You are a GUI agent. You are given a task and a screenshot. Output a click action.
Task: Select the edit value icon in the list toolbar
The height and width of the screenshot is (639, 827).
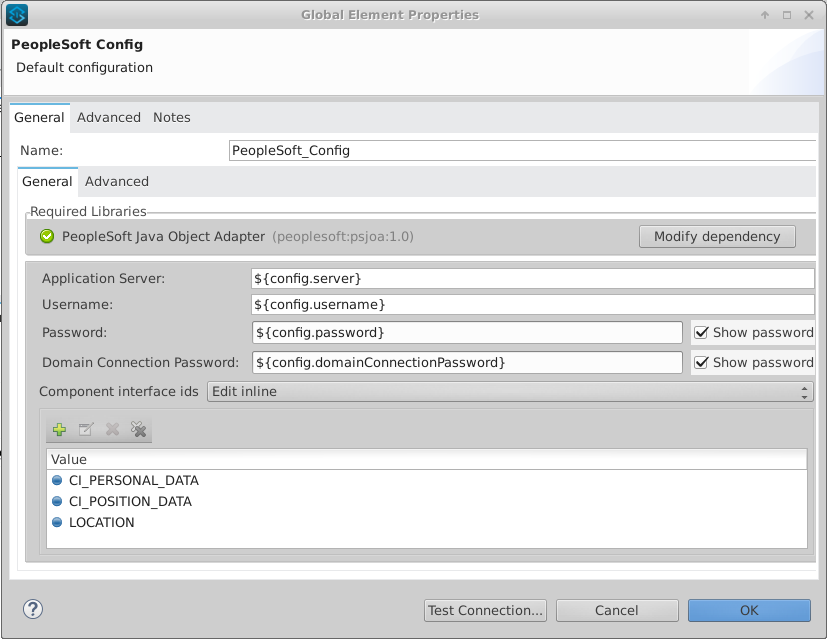[x=85, y=429]
